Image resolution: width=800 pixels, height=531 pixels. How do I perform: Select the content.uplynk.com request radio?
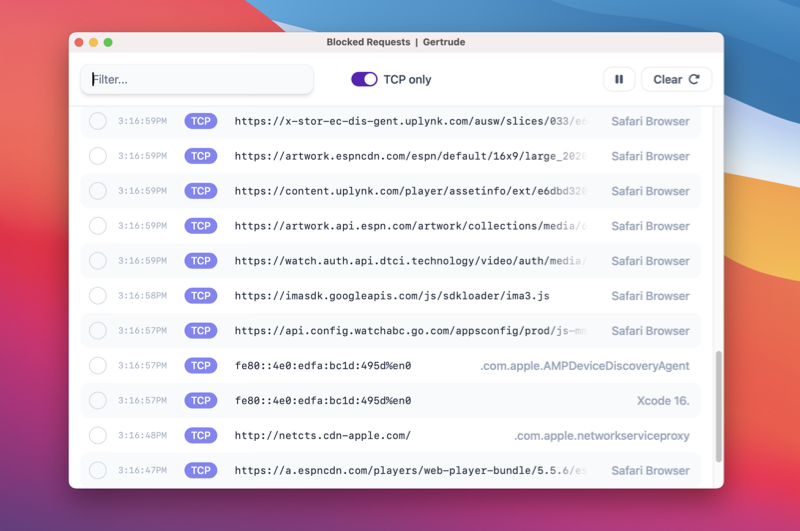(98, 191)
